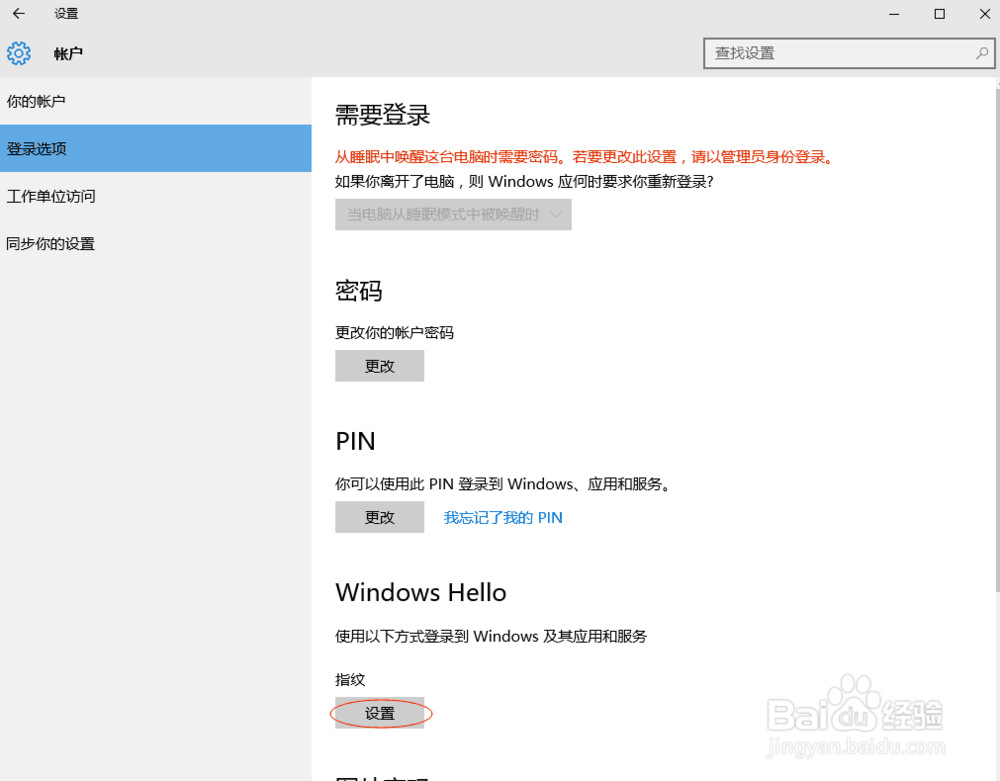Click the search magnifier icon
The width and height of the screenshot is (1000, 781).
coord(982,53)
